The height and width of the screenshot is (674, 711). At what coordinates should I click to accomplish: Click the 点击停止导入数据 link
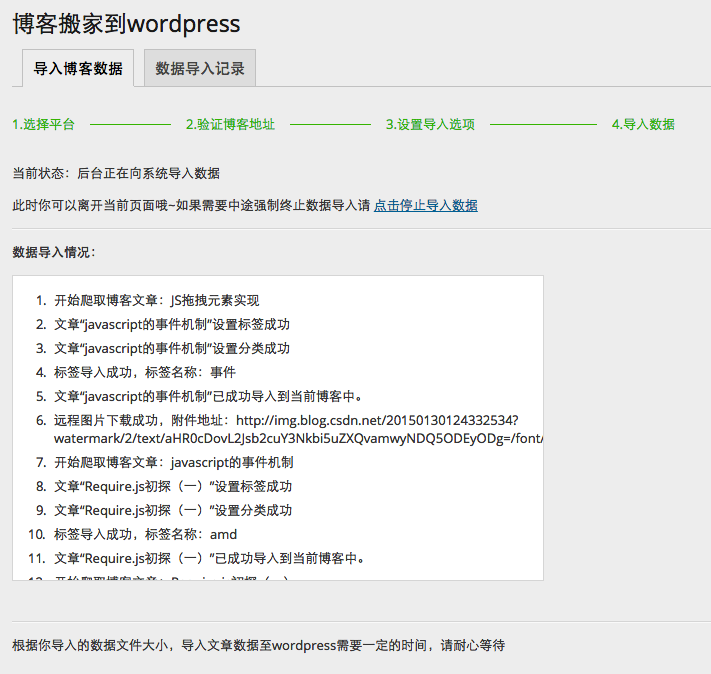coord(425,205)
